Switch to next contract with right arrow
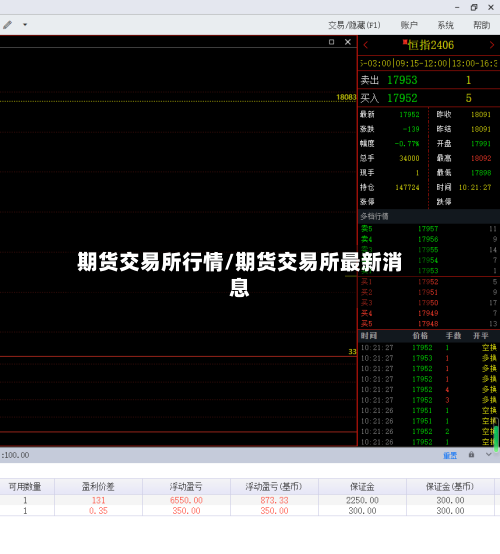This screenshot has width=500, height=554. [492, 45]
